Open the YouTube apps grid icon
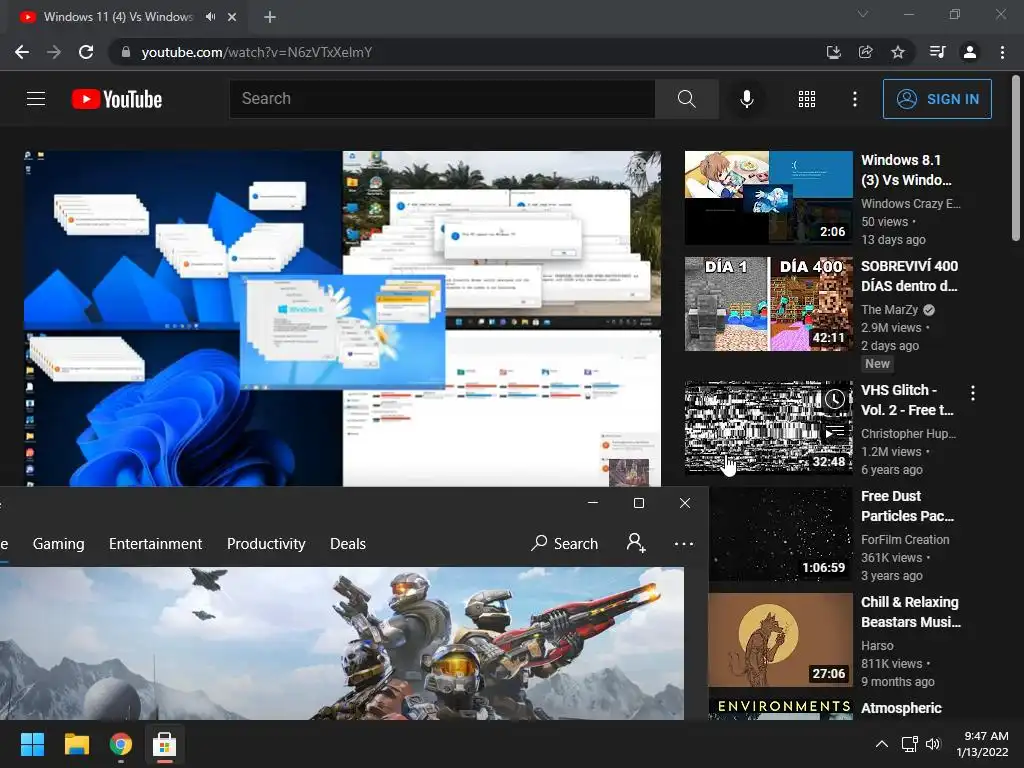Screen dimensions: 1024x768 tap(807, 99)
